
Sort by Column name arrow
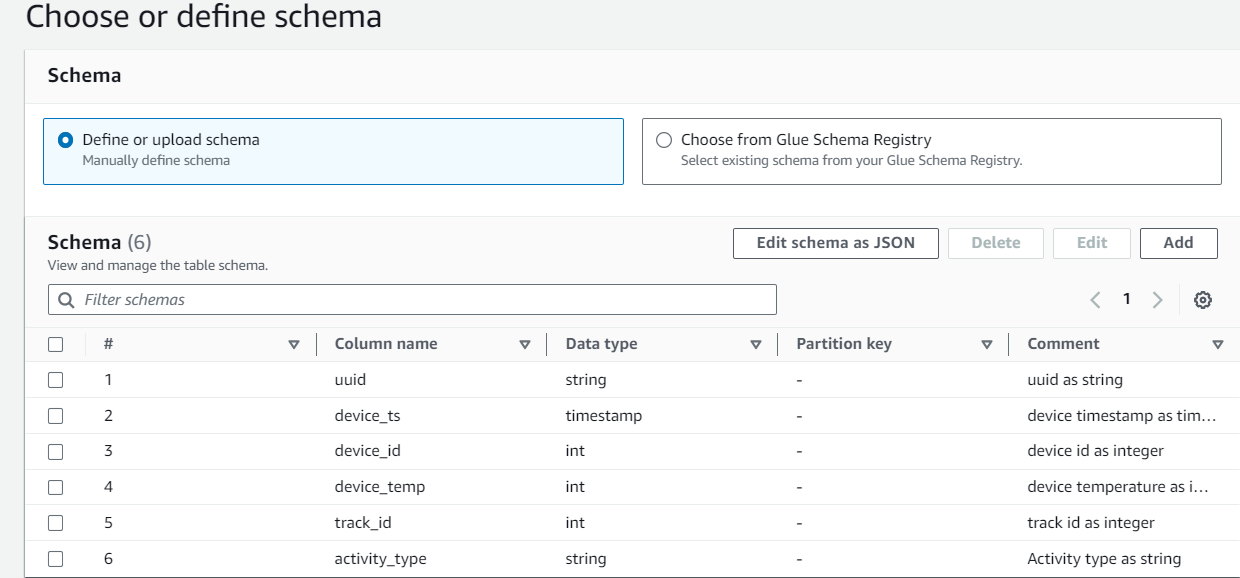(x=525, y=344)
